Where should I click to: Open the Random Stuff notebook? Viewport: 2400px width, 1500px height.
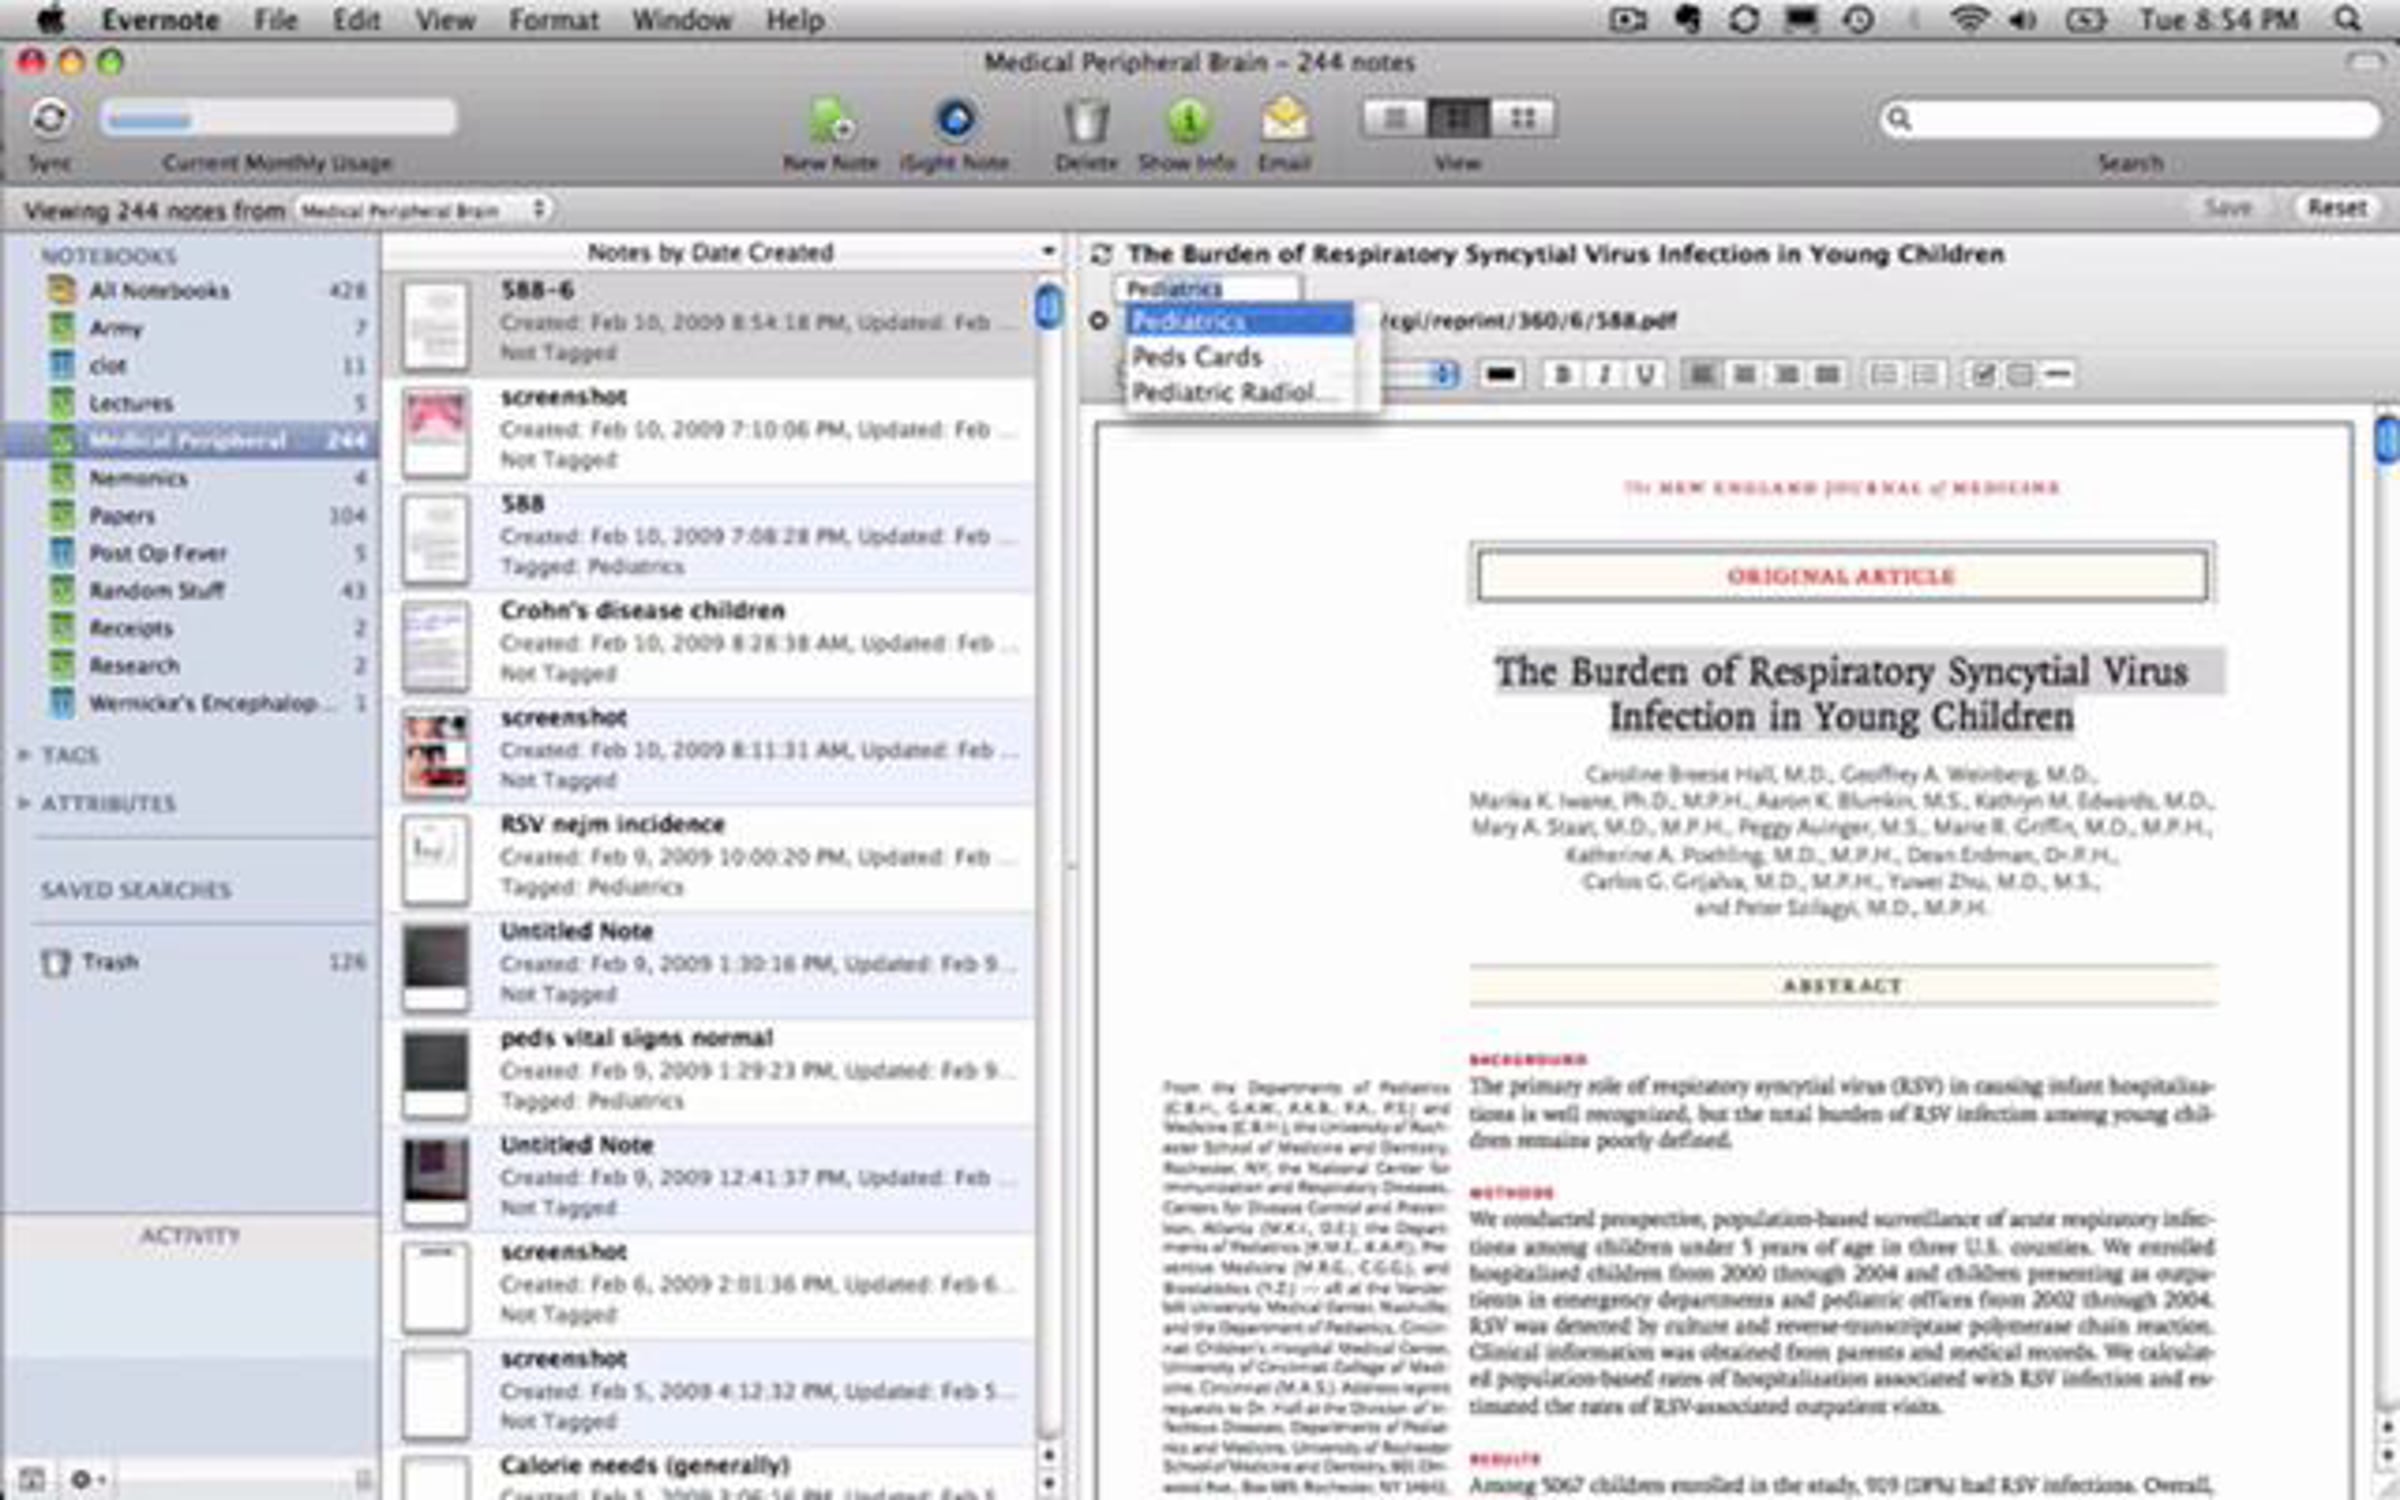(x=190, y=590)
